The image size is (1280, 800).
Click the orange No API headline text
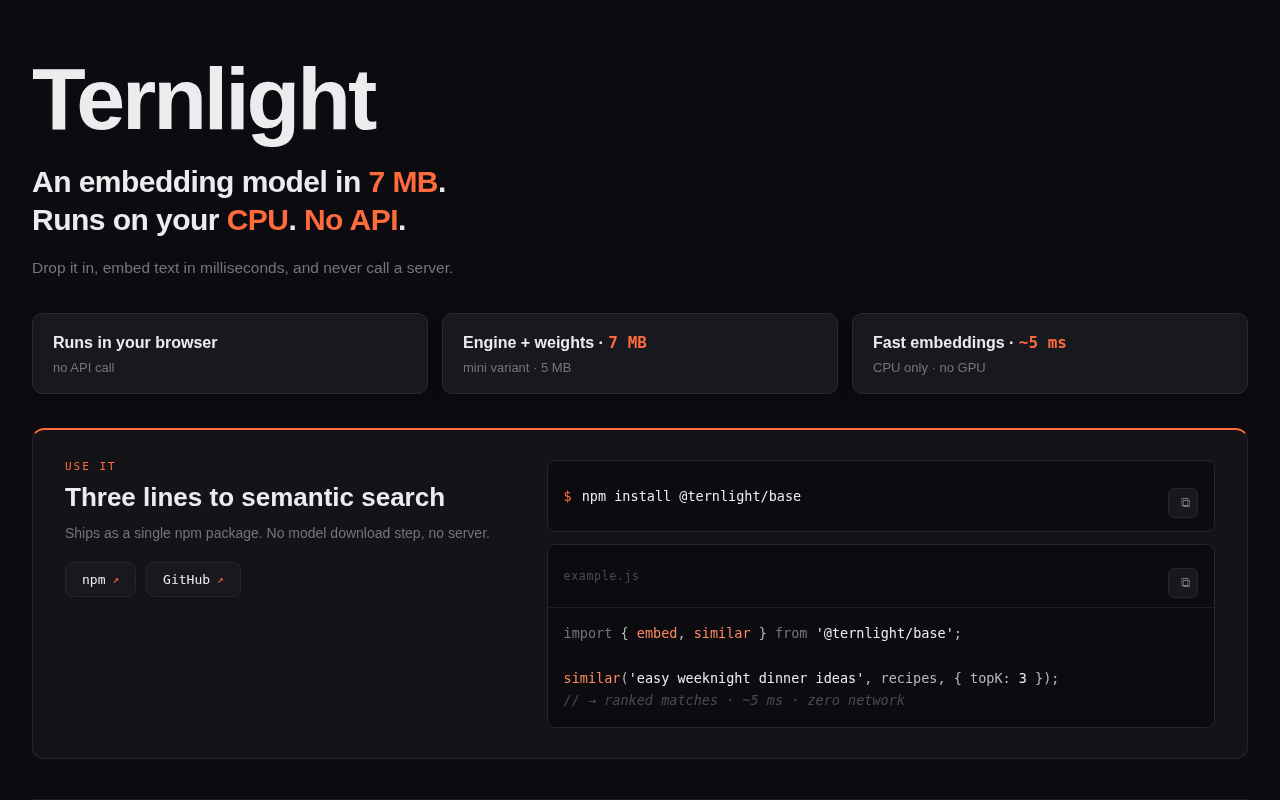tap(351, 220)
